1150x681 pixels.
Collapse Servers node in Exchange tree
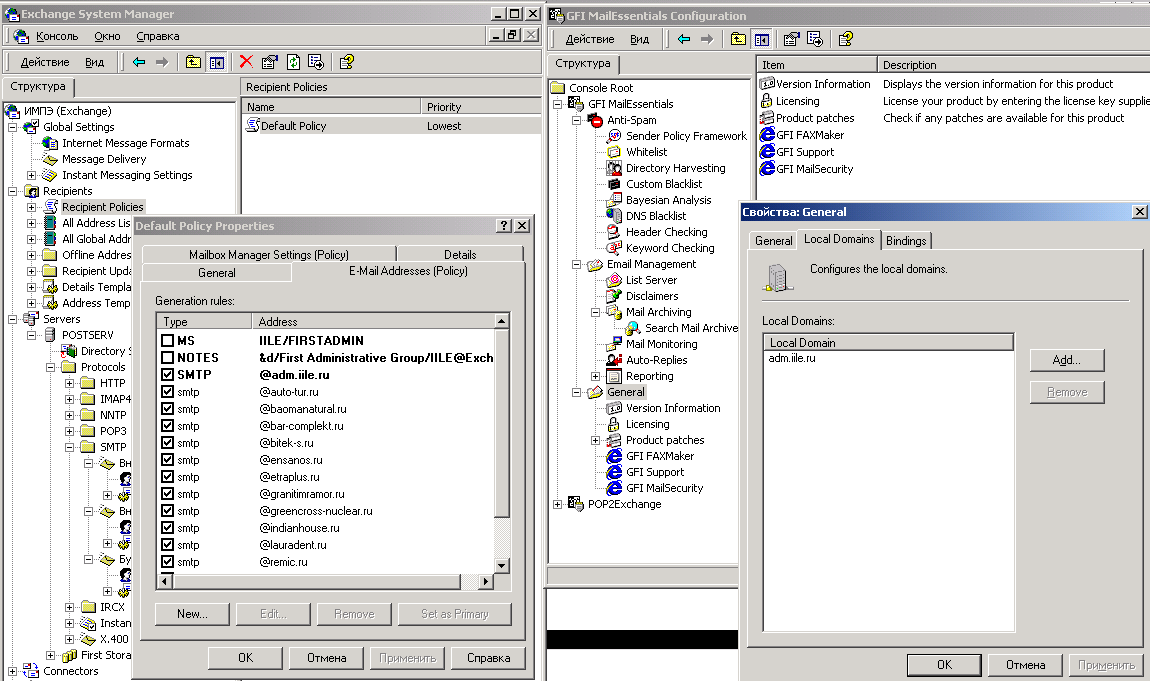pyautogui.click(x=12, y=320)
